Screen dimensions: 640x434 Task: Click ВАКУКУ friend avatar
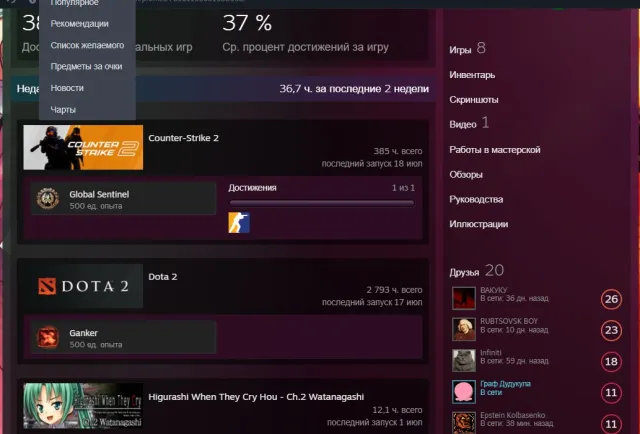point(464,298)
